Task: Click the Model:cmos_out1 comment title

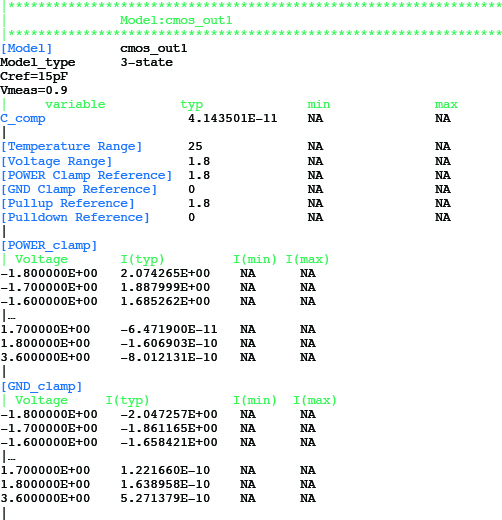Action: pos(176,20)
